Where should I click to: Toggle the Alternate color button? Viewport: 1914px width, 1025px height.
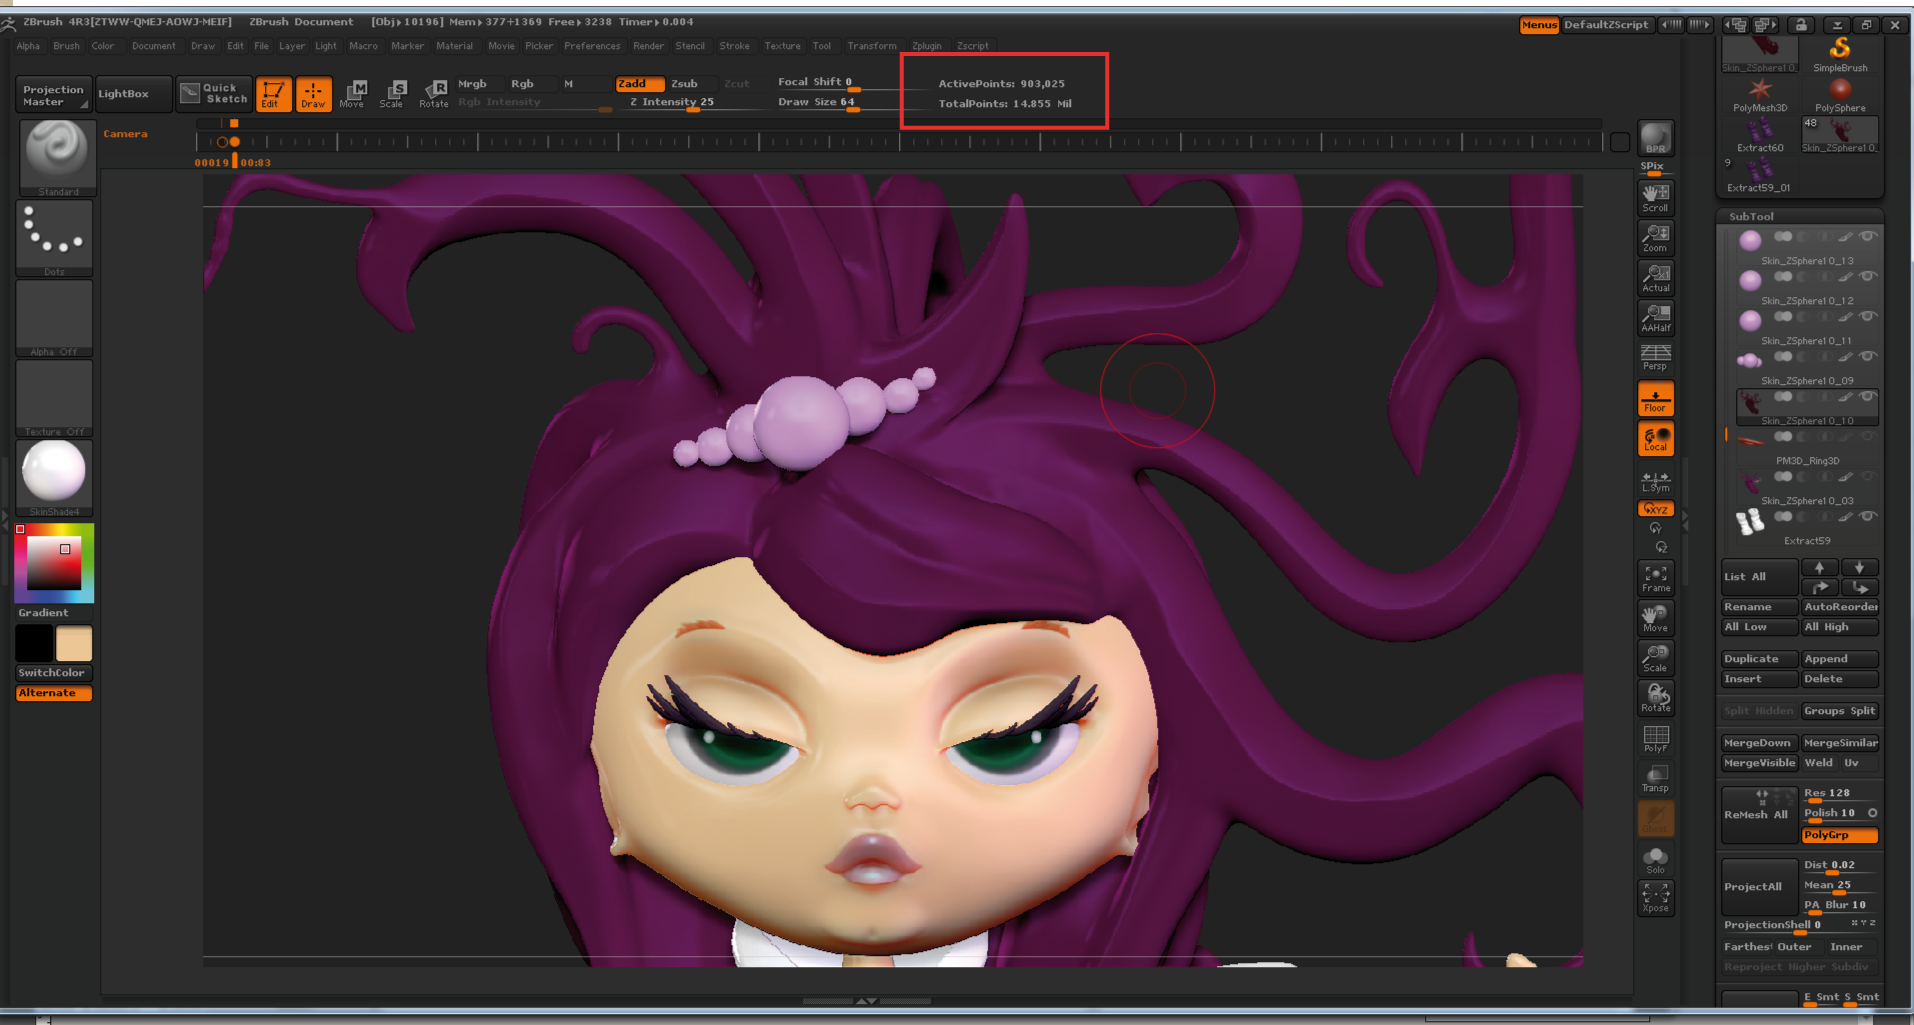click(54, 693)
